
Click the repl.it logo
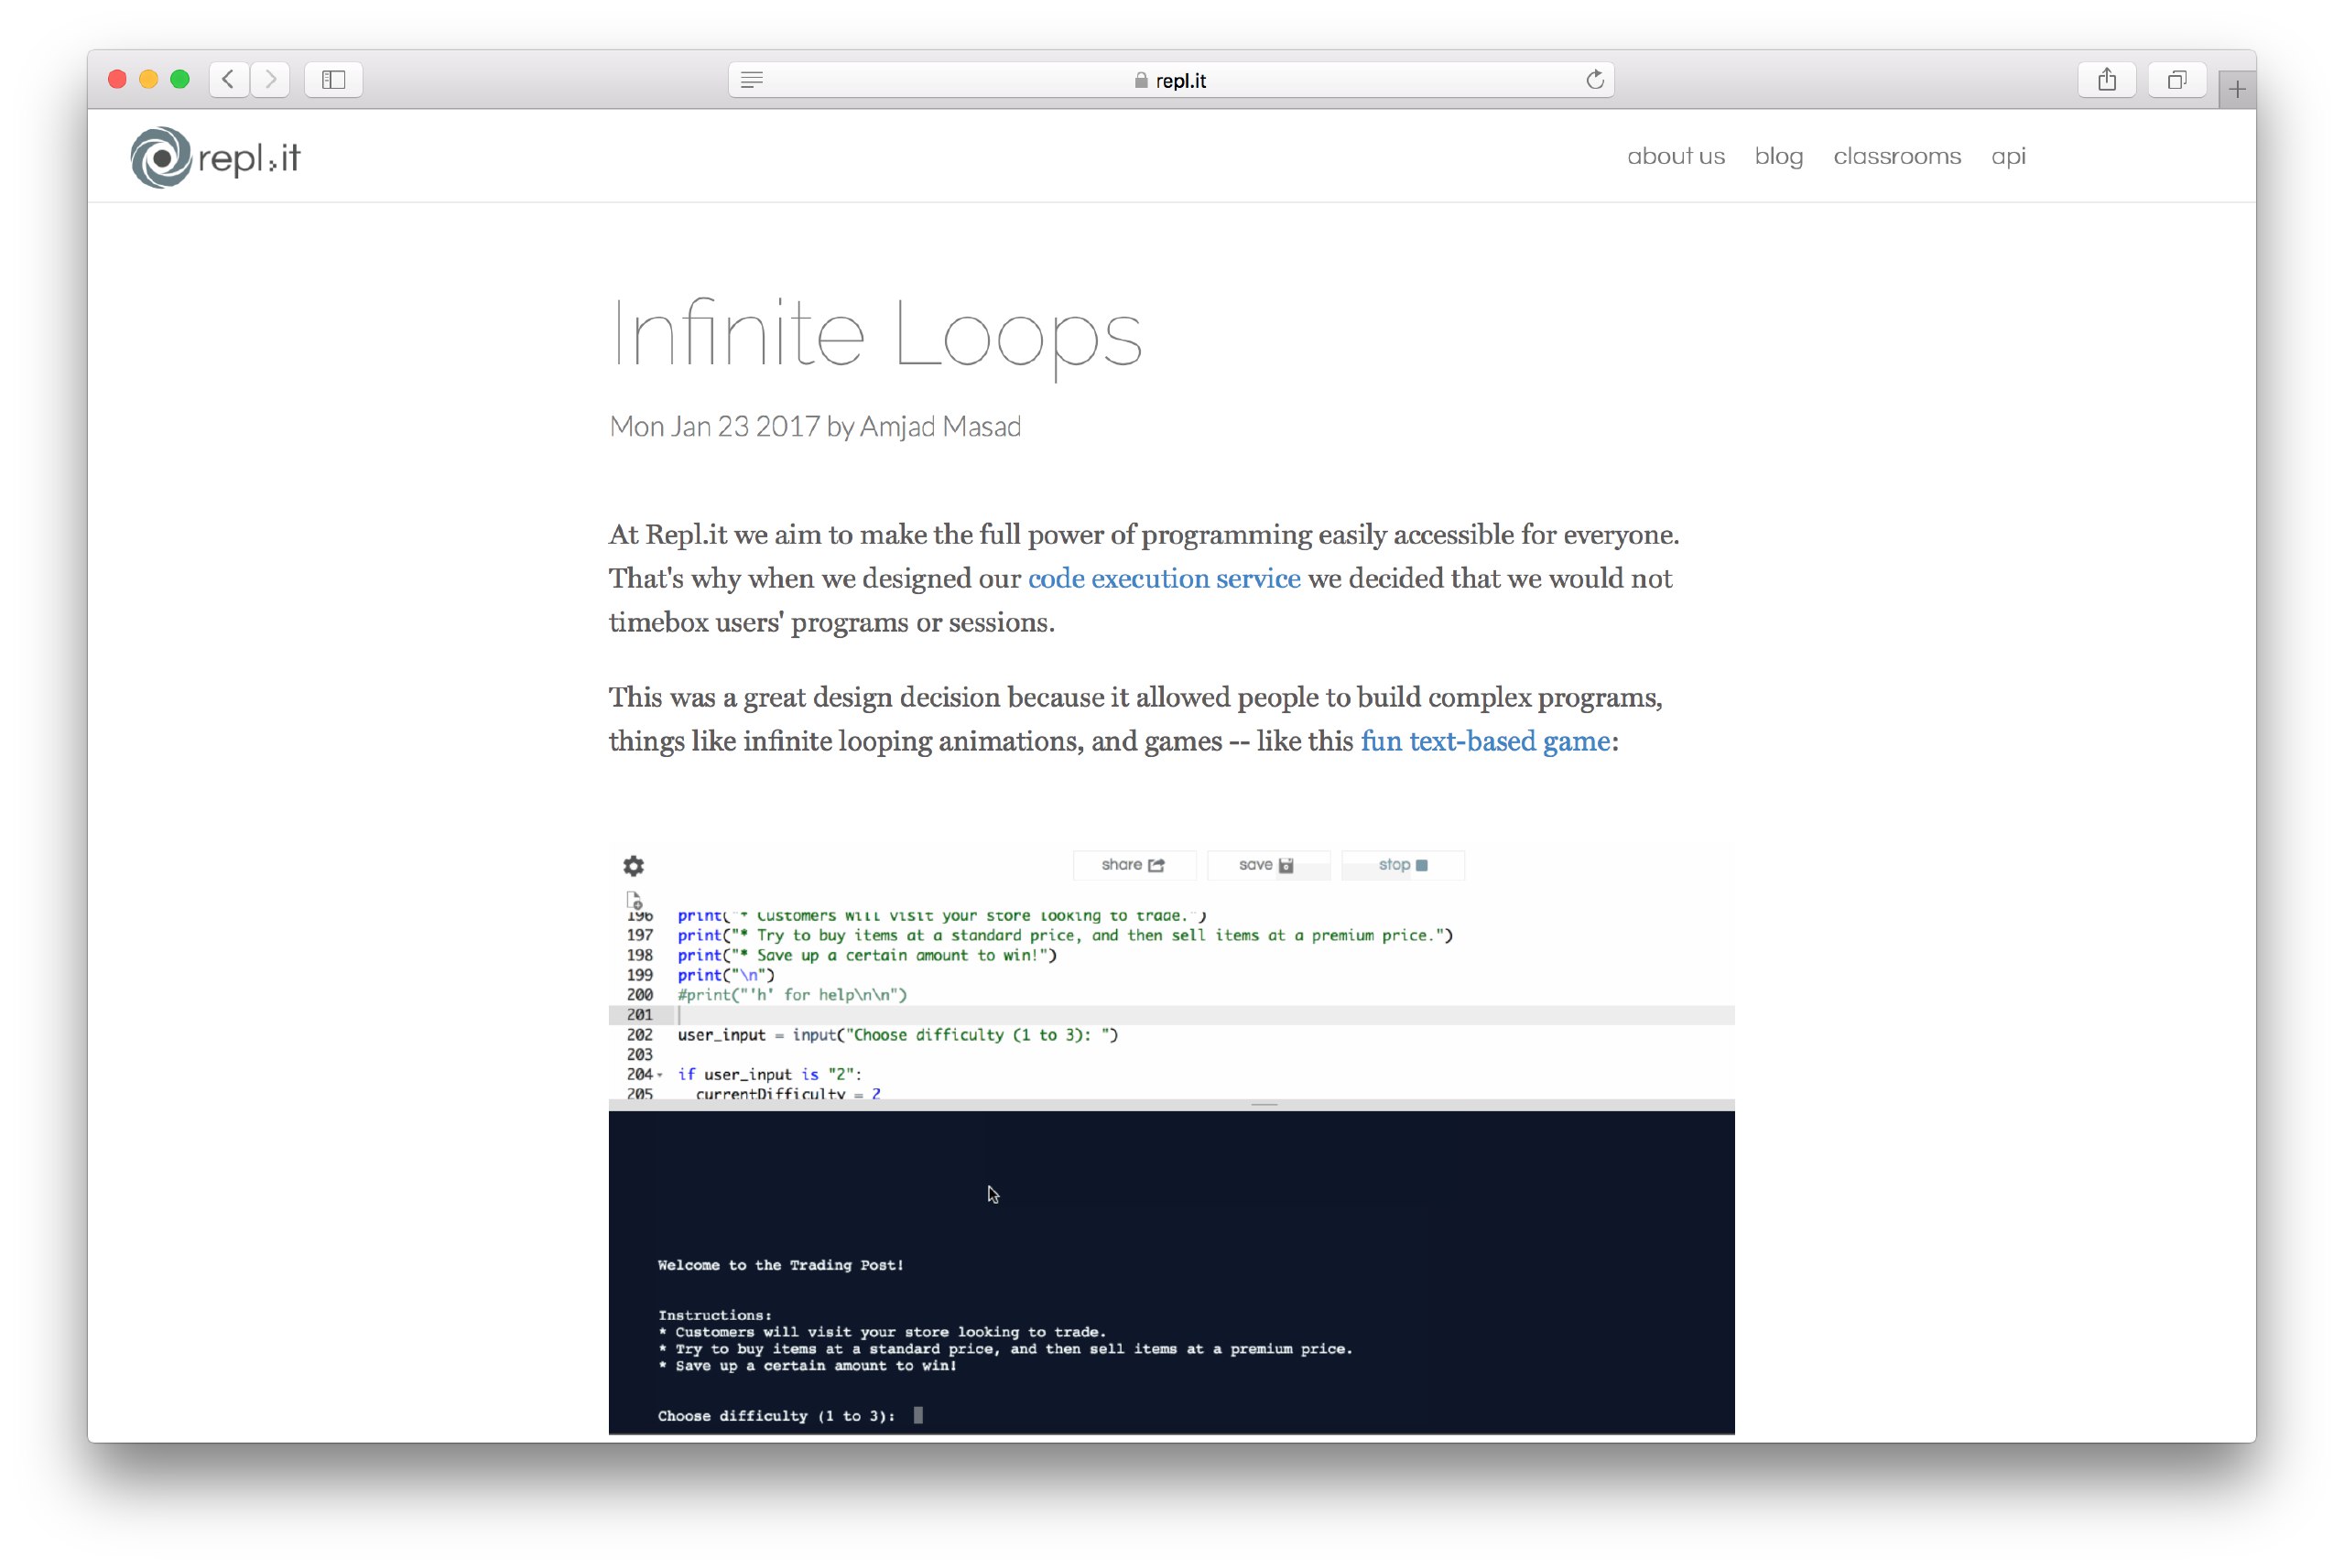[x=215, y=157]
